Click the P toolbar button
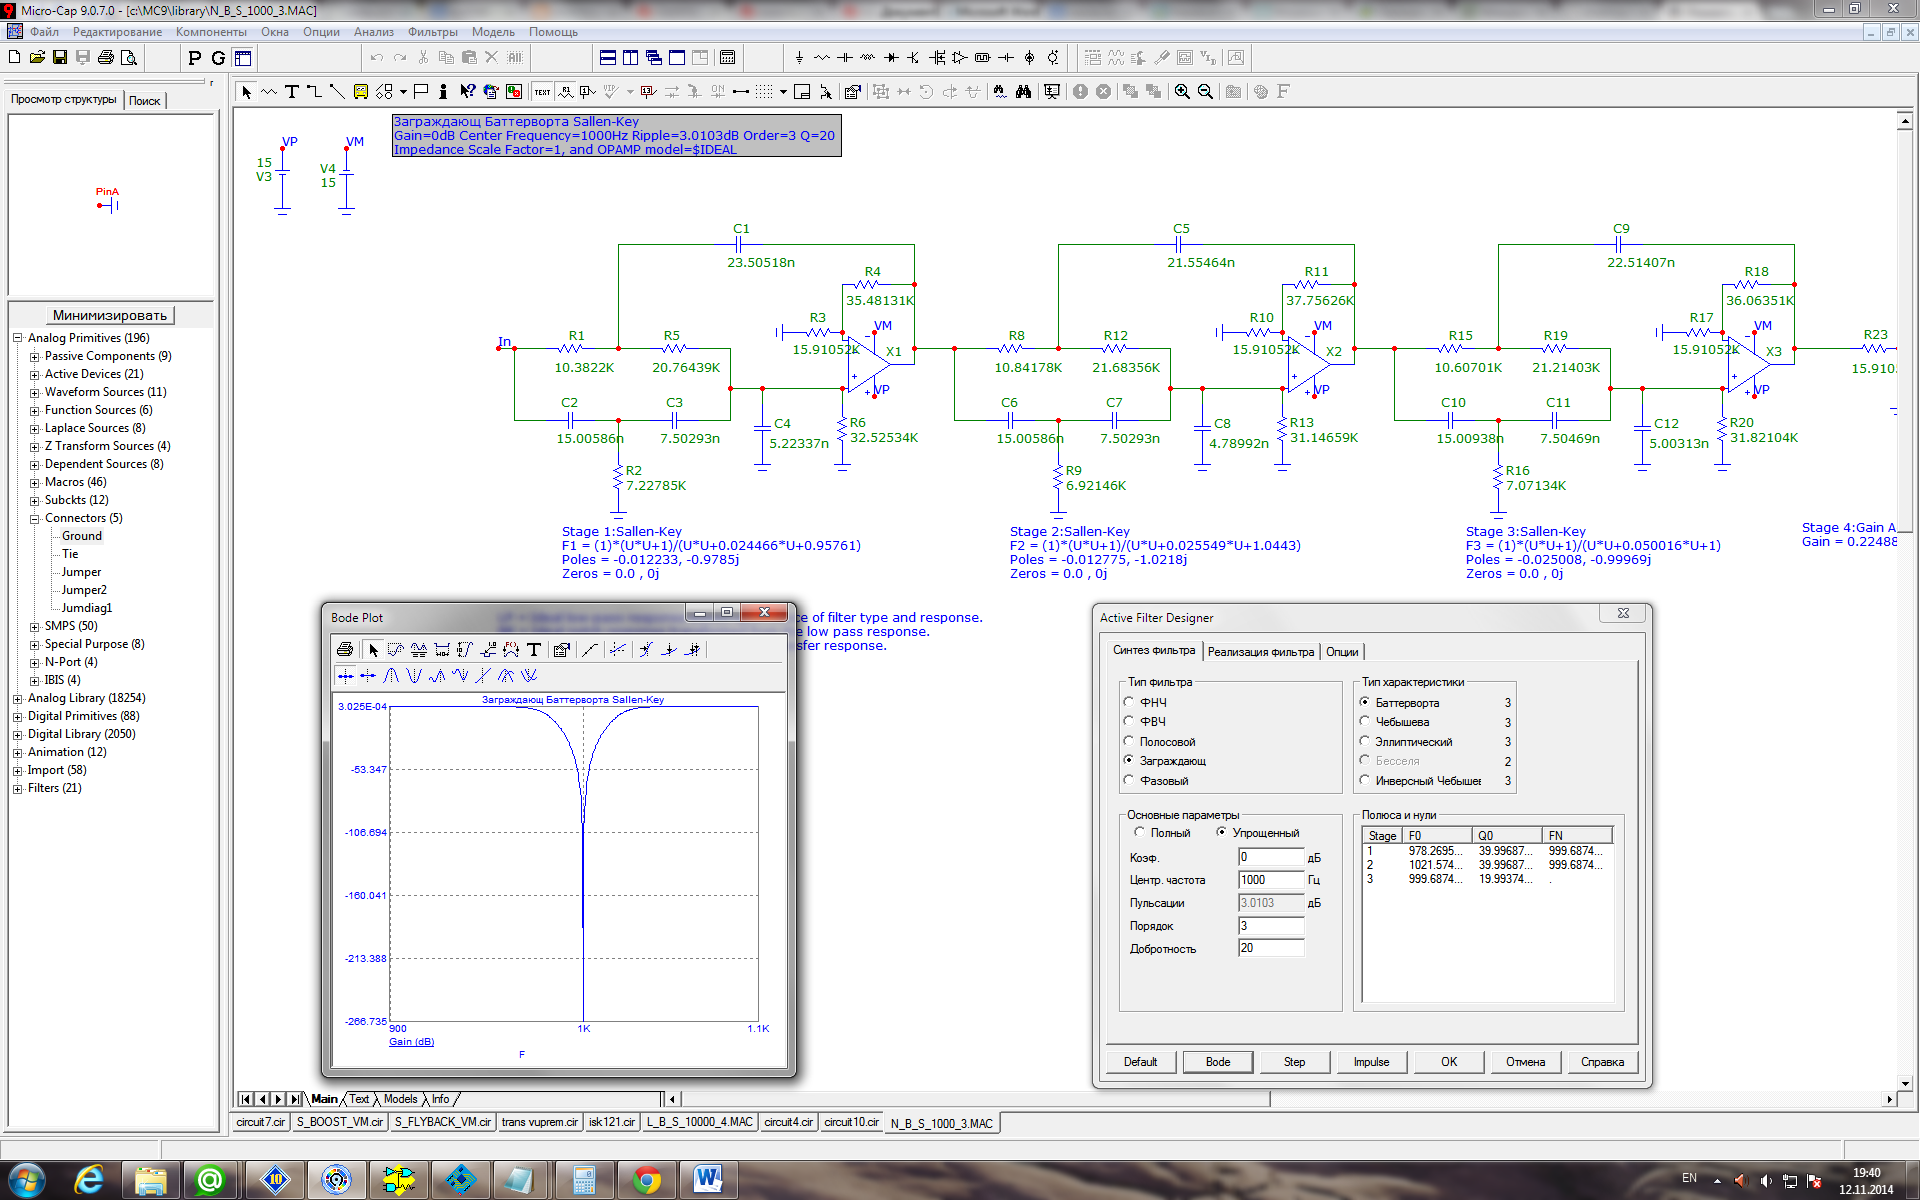Image resolution: width=1920 pixels, height=1200 pixels. [195, 58]
